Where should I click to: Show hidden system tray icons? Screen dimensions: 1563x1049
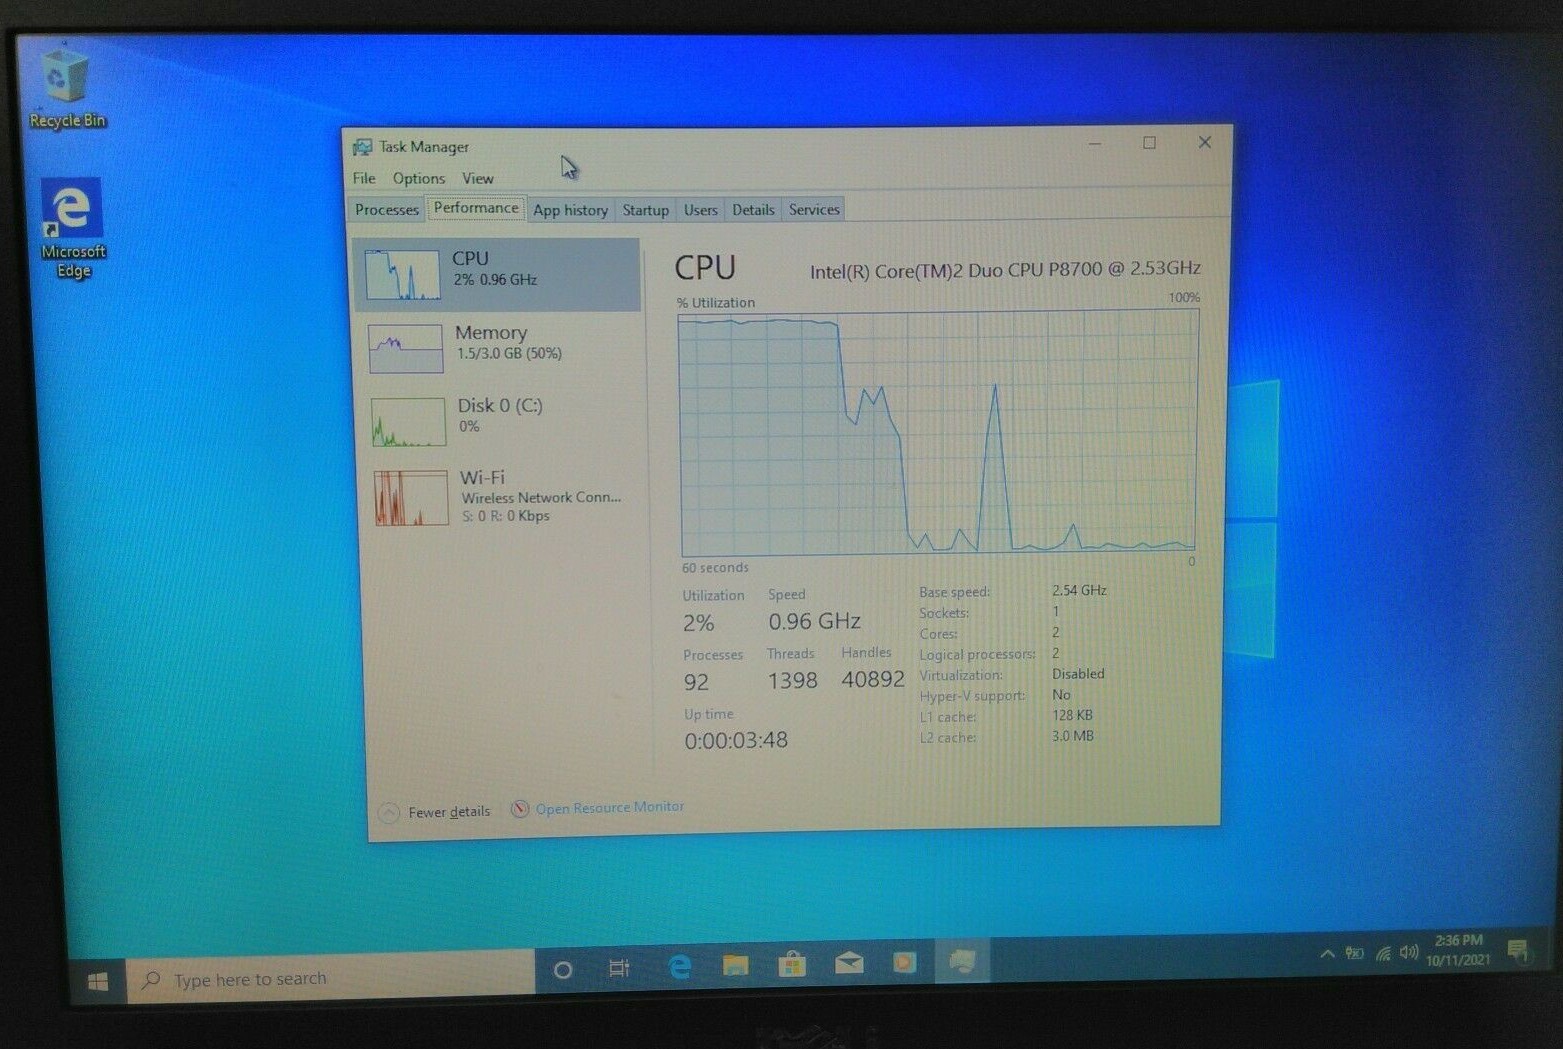[x=1327, y=954]
